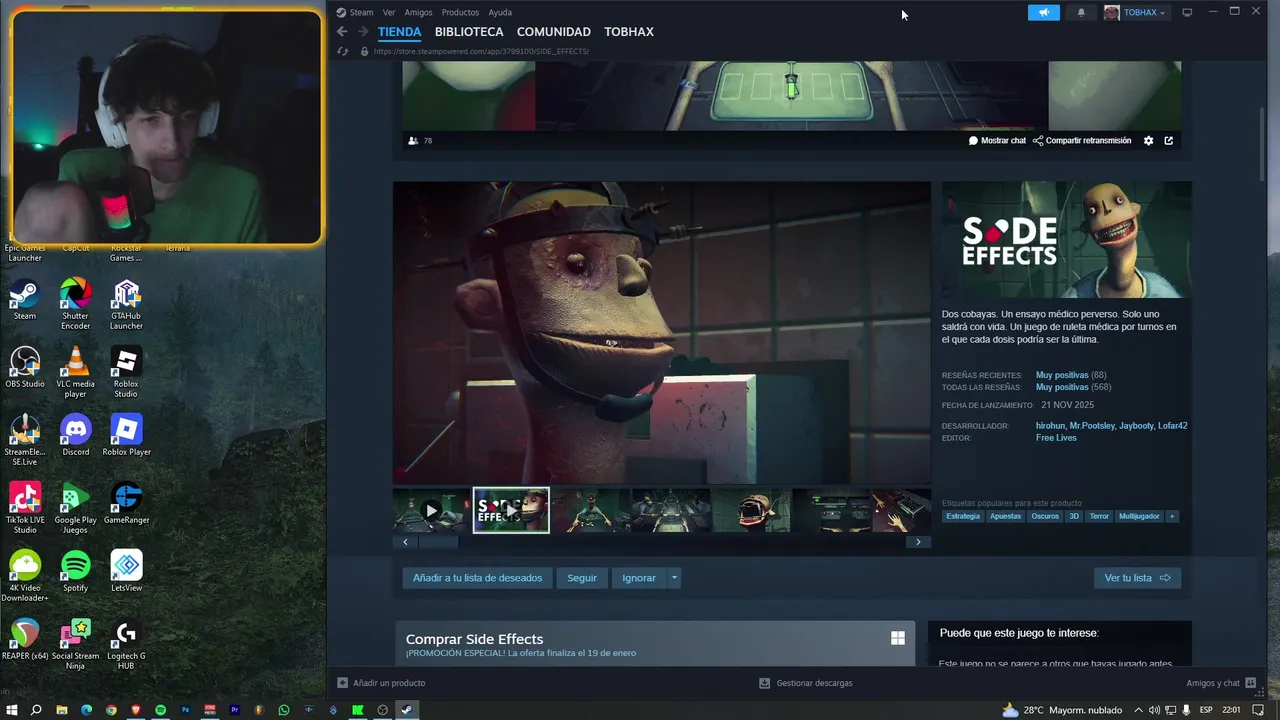Screen dimensions: 1280x720
Task: Click the store URL address field
Action: click(x=481, y=51)
